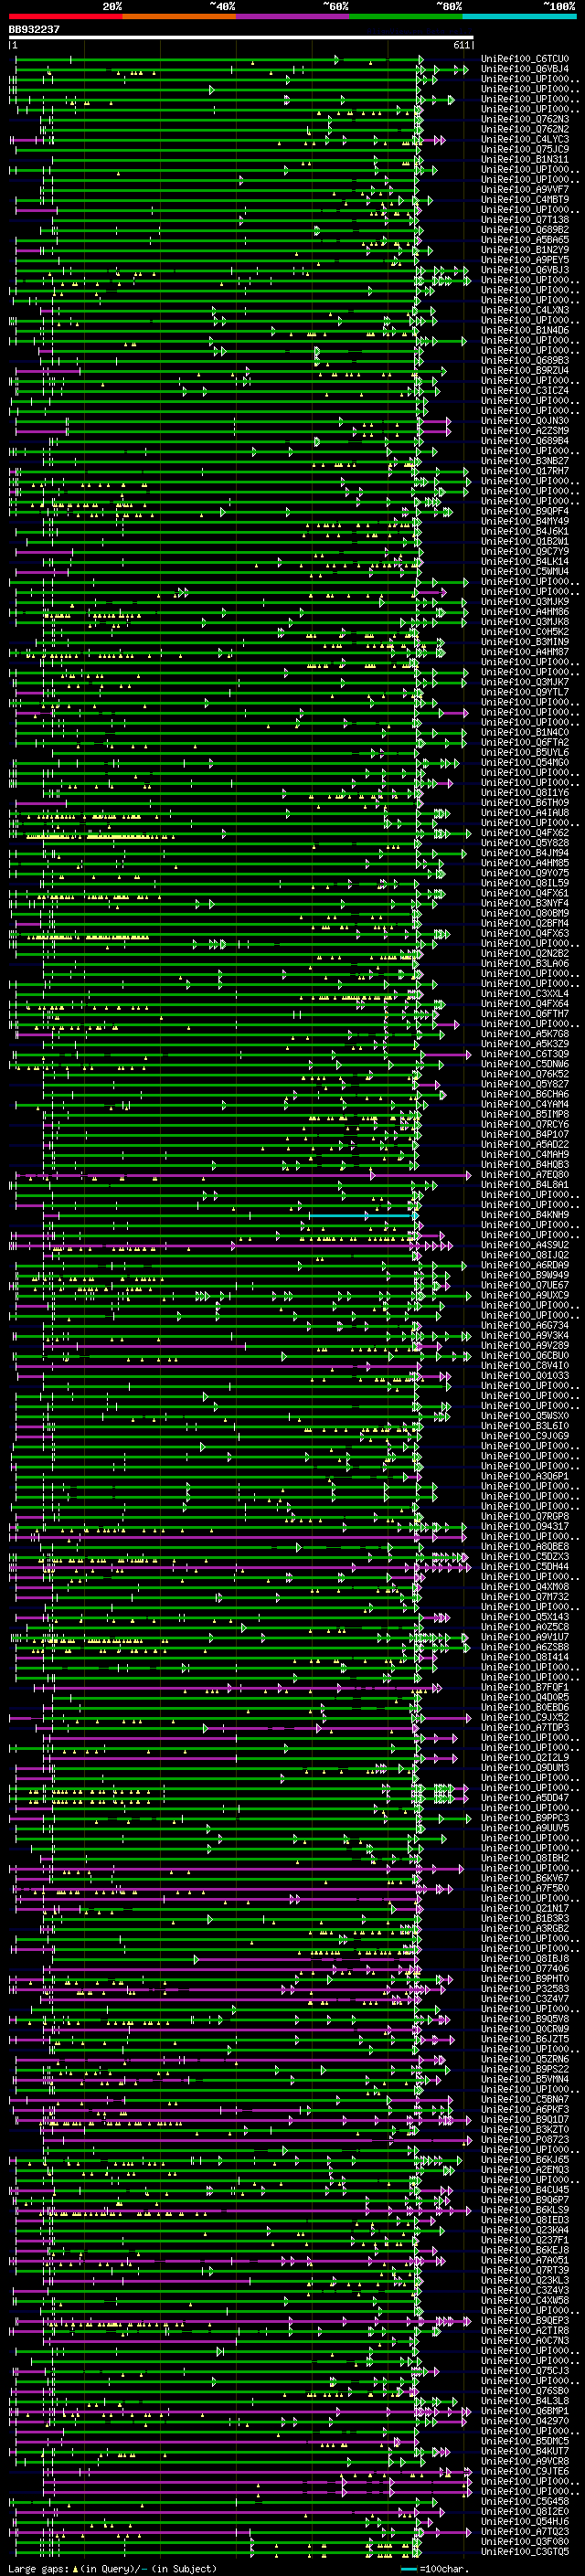Select the UniRef100_Q23KA4 entry
The width and height of the screenshot is (585, 2576).
click(x=525, y=2229)
